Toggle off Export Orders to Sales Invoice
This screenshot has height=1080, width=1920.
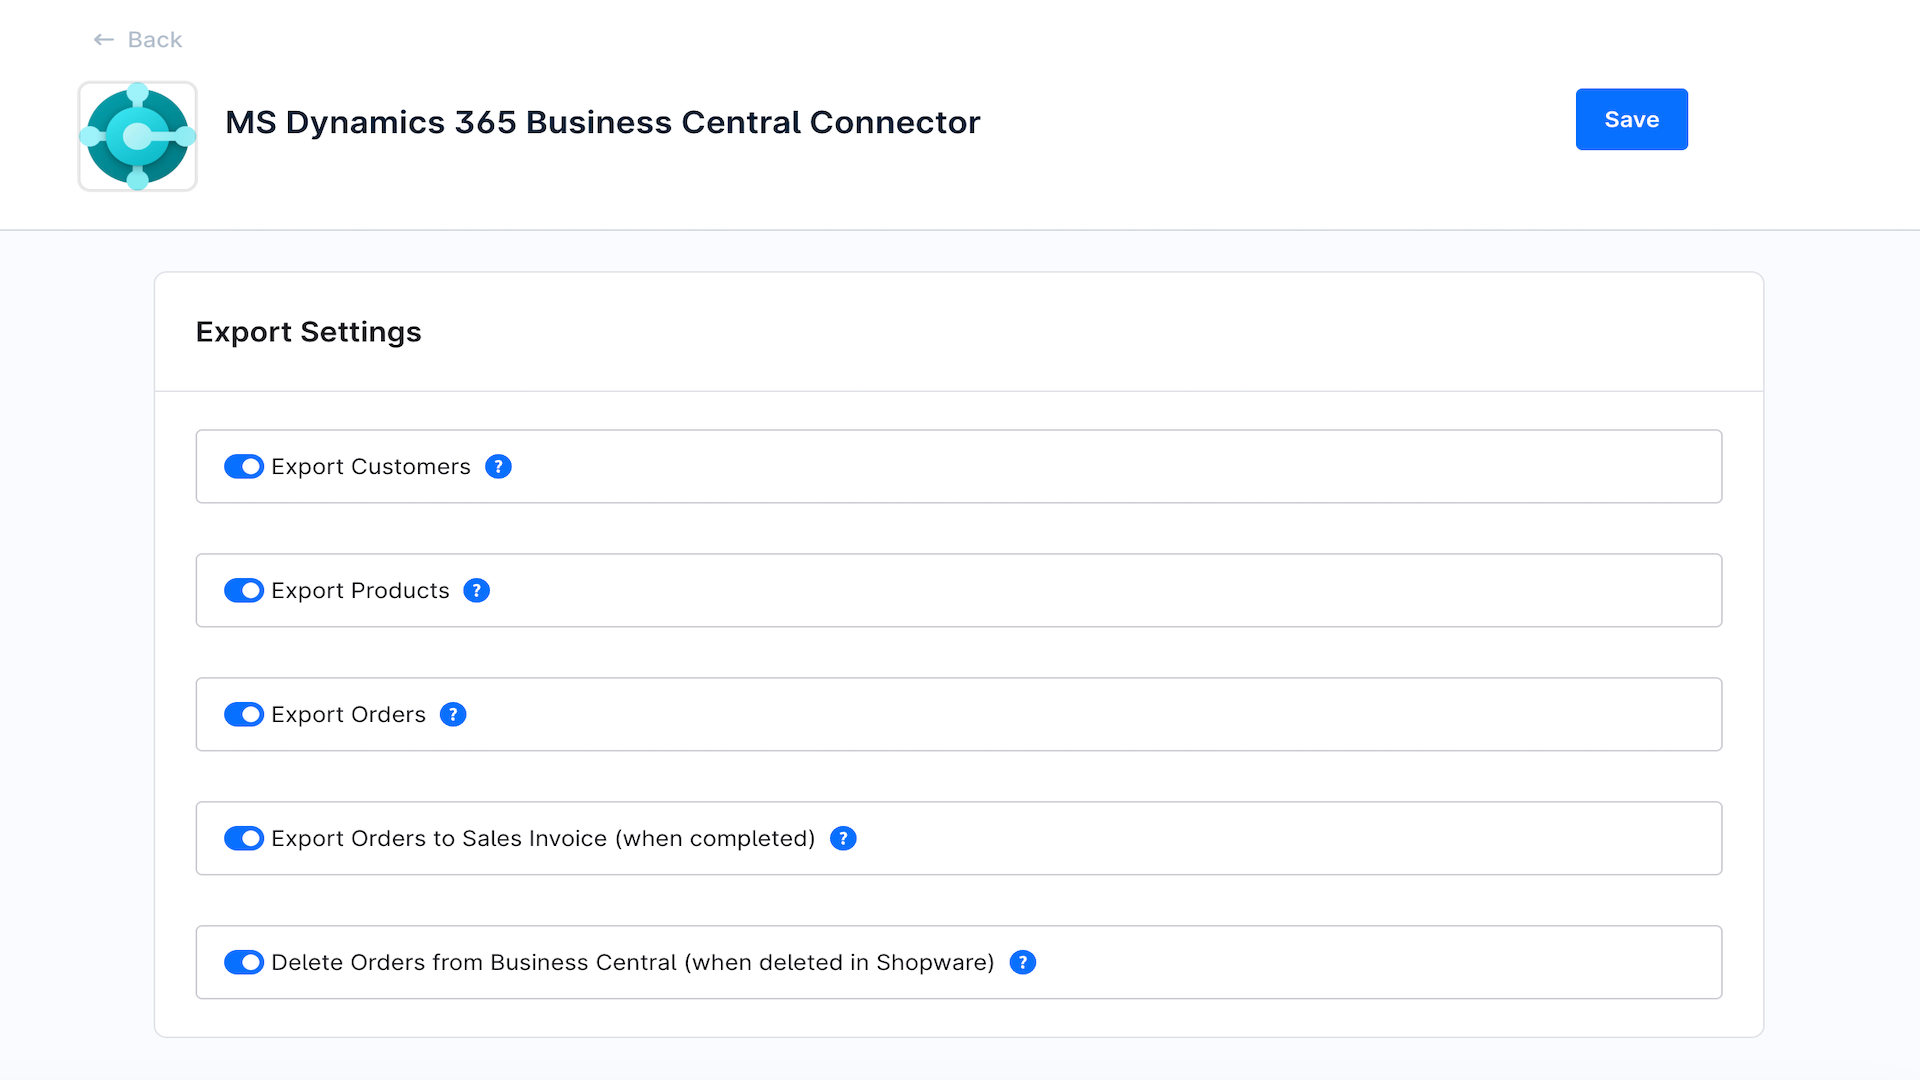pos(243,838)
